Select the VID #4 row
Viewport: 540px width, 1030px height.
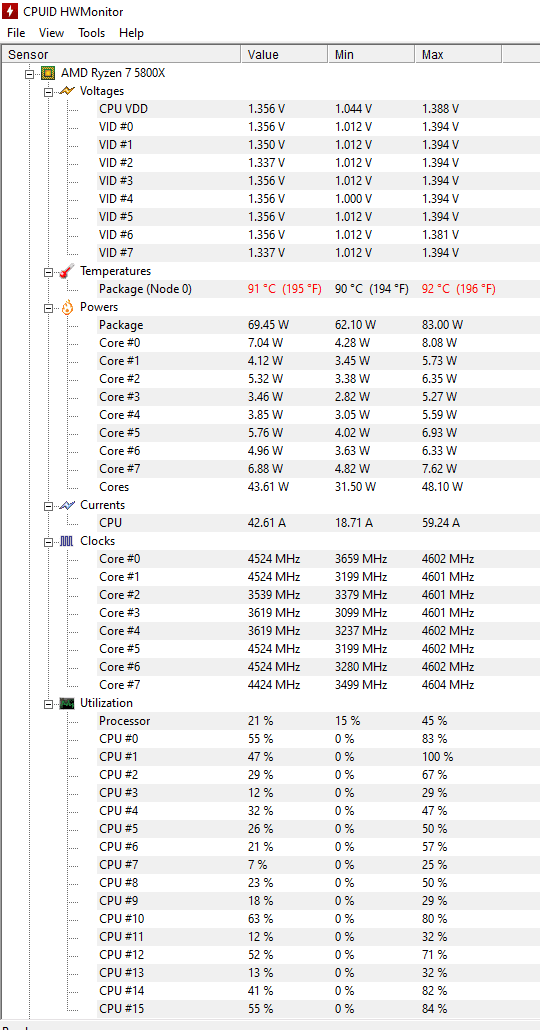[318, 198]
